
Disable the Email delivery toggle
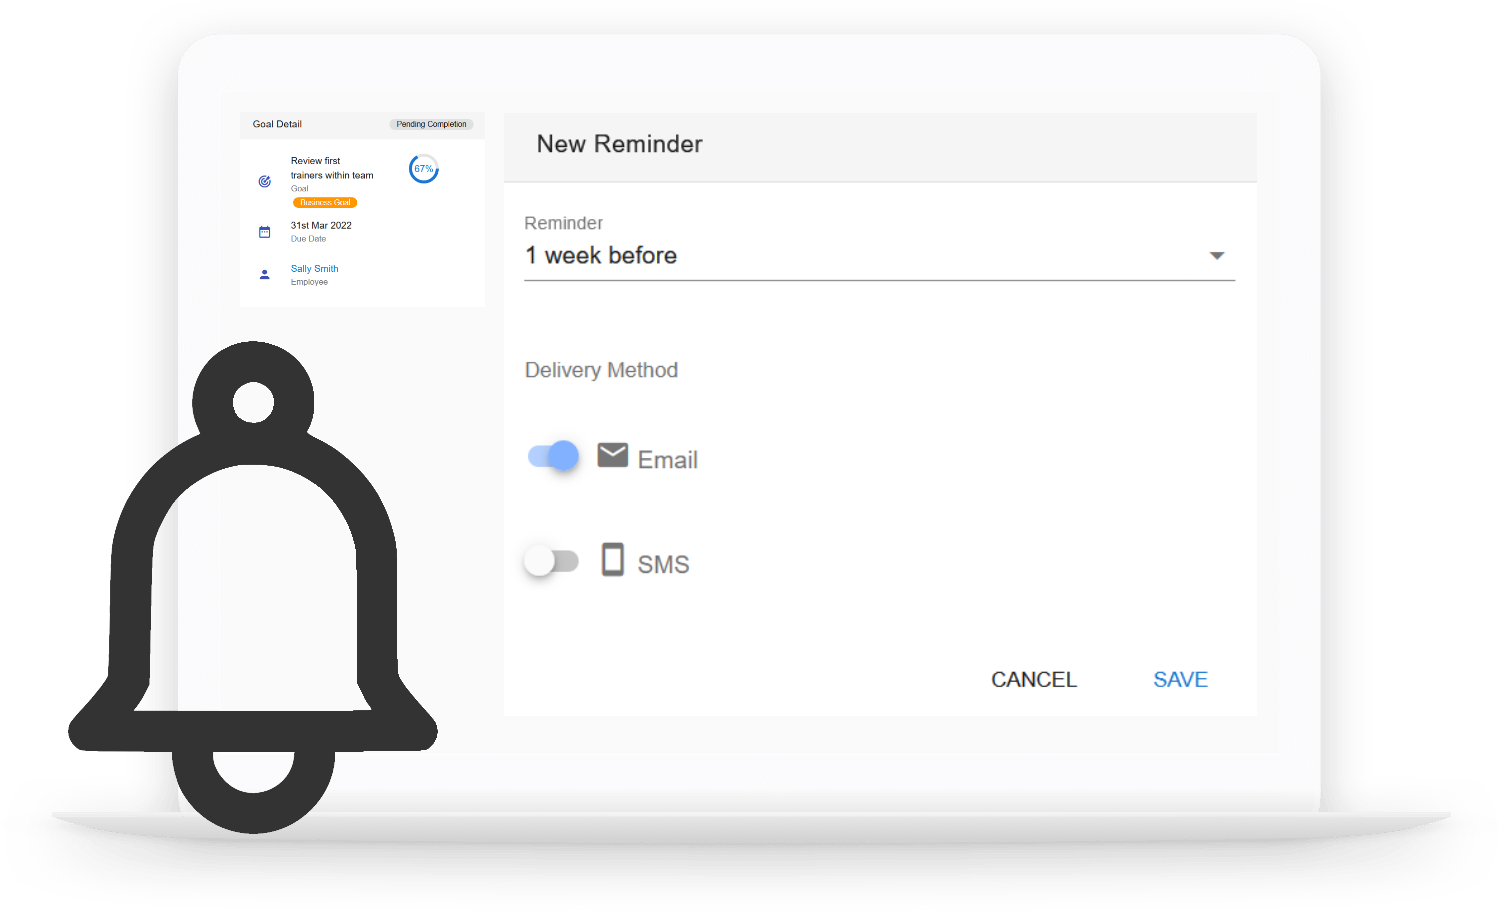pos(553,456)
